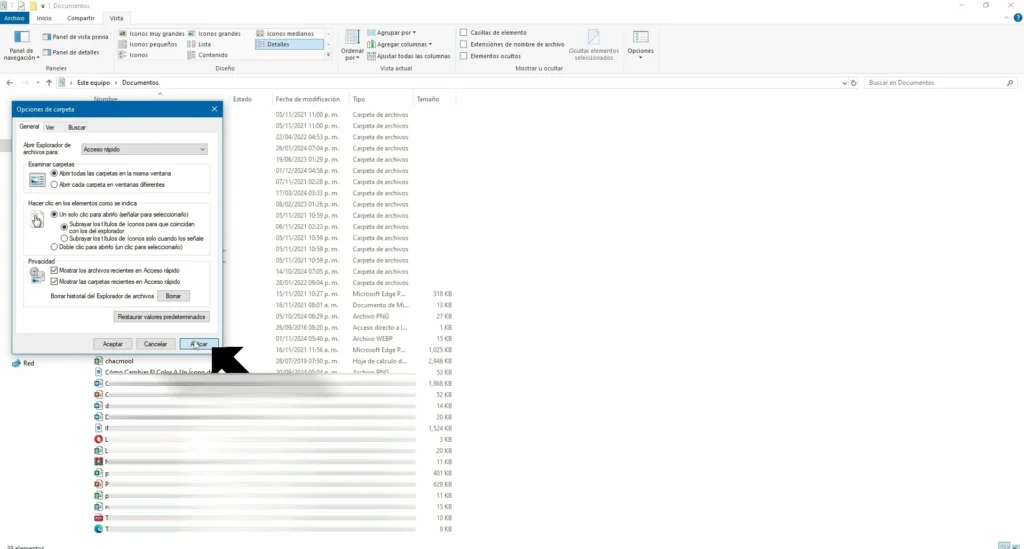Viewport: 1024px width, 549px height.
Task: Open the recent locations dropdown arrow
Action: 37,83
